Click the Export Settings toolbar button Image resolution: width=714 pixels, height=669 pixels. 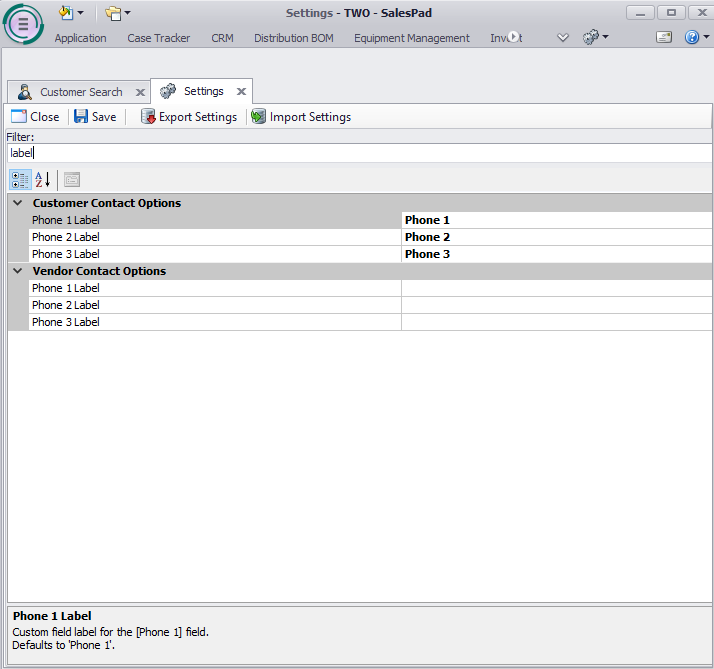coord(189,117)
